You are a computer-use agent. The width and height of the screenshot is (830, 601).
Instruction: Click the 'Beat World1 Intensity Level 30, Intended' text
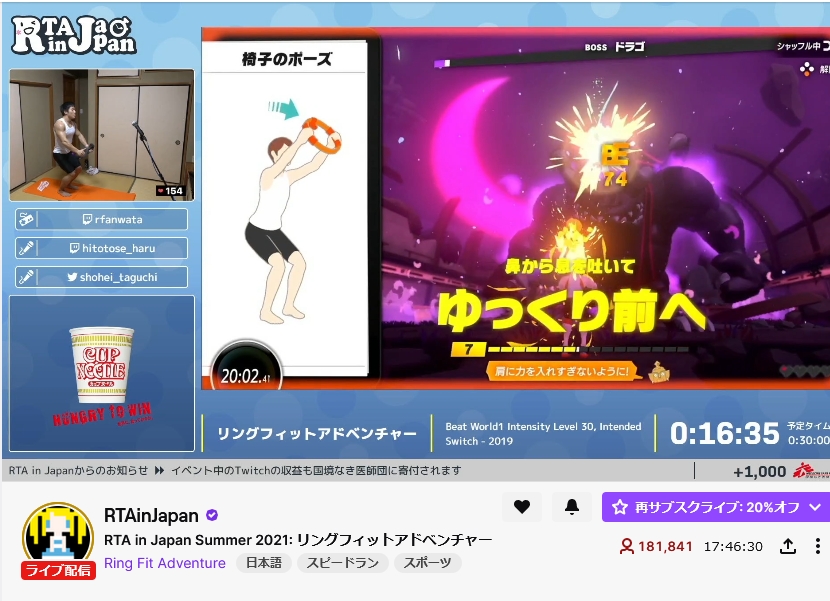543,426
